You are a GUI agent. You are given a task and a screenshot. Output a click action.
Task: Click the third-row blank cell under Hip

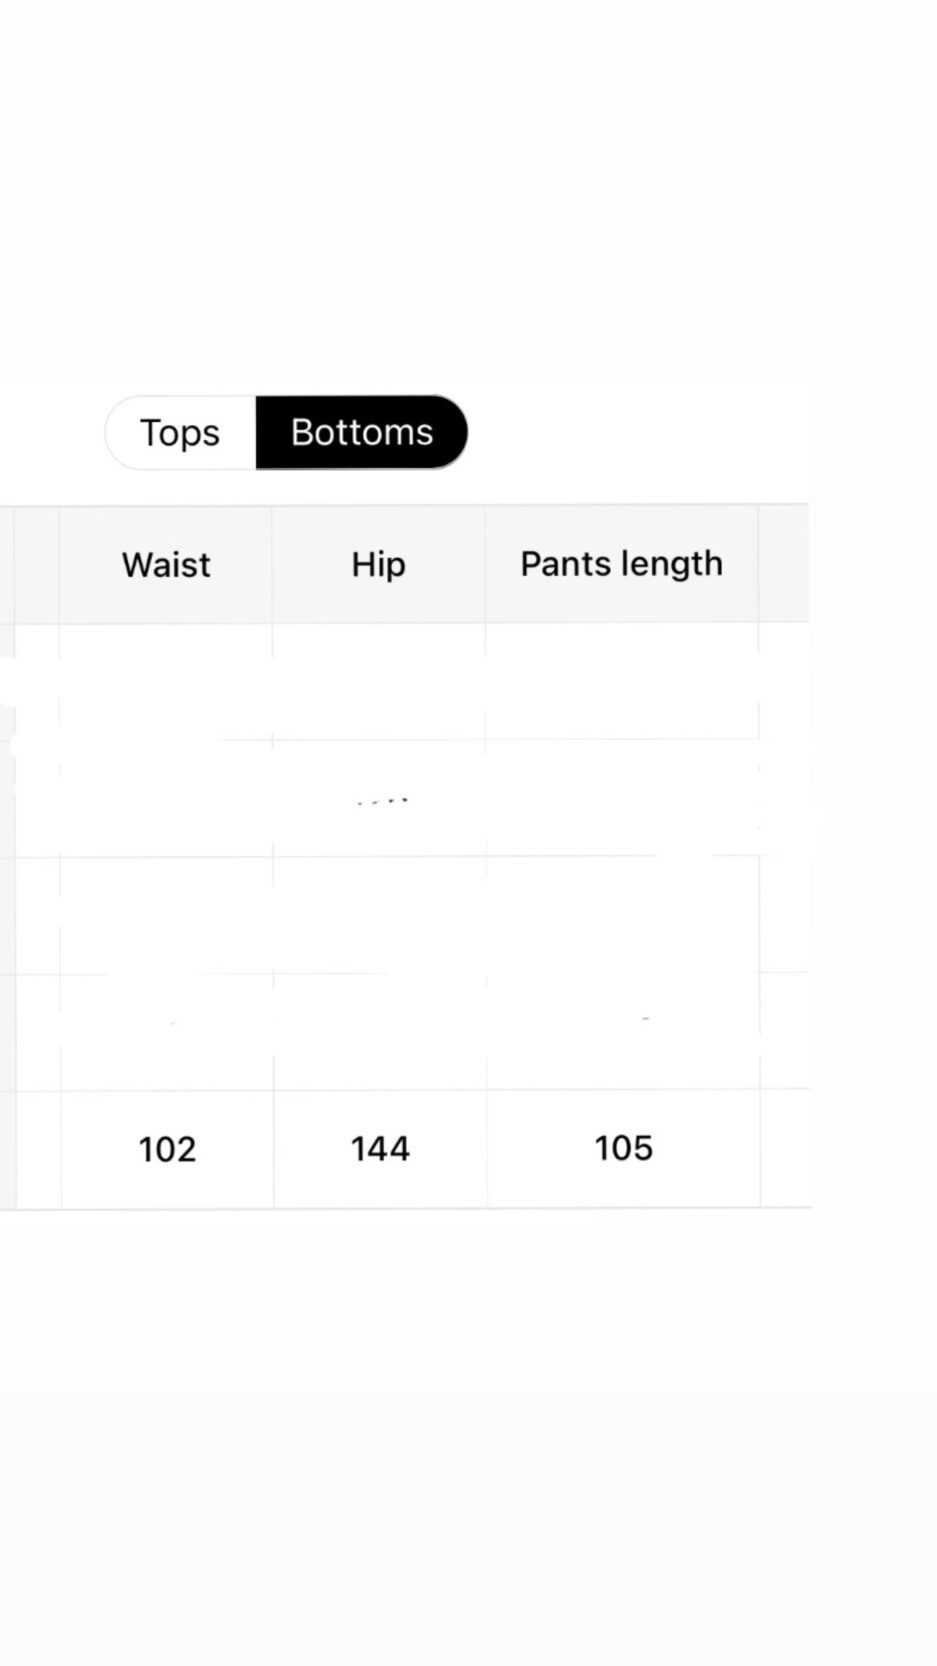click(x=379, y=915)
